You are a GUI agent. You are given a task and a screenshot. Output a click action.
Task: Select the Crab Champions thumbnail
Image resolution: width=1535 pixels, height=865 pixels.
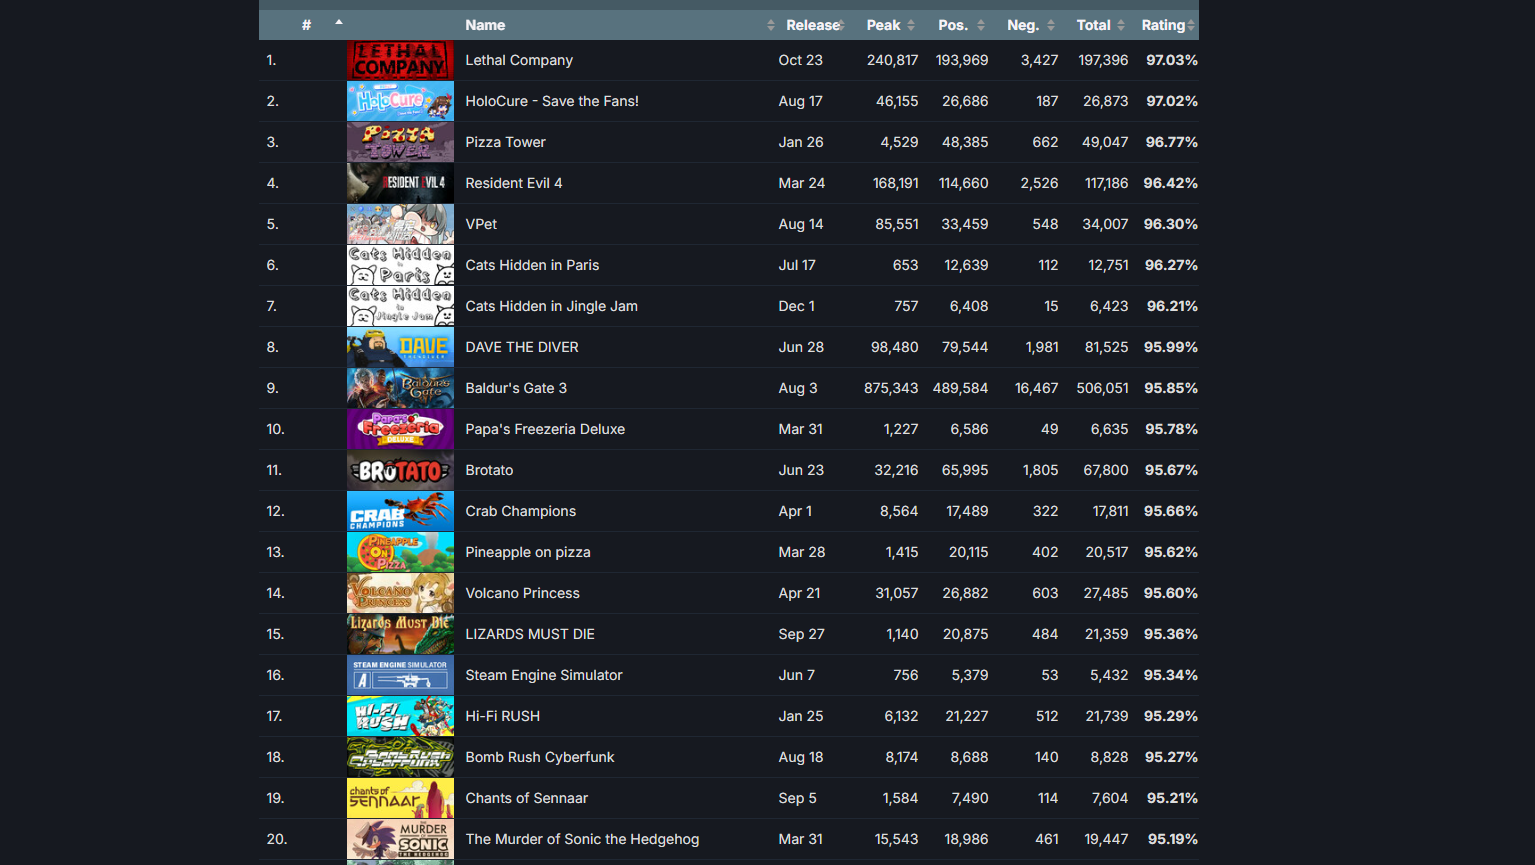click(x=400, y=511)
